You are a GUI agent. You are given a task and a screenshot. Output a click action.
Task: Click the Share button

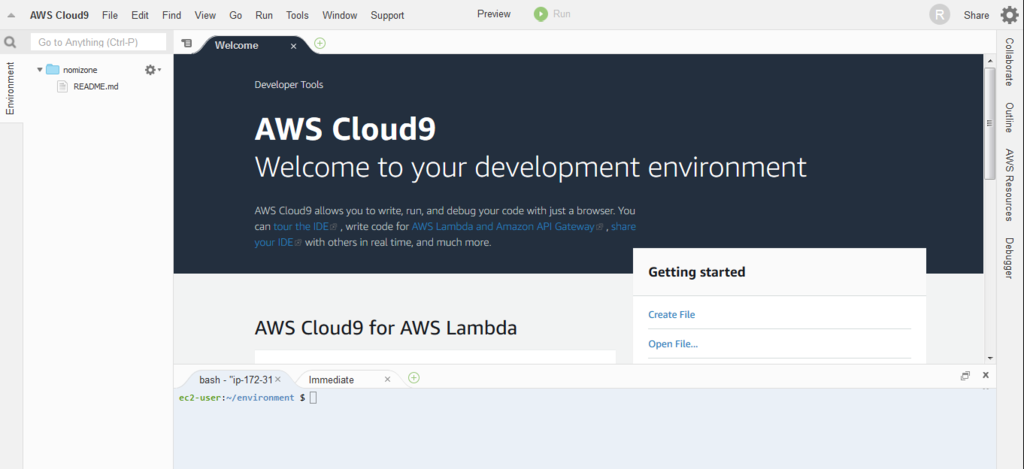click(976, 15)
